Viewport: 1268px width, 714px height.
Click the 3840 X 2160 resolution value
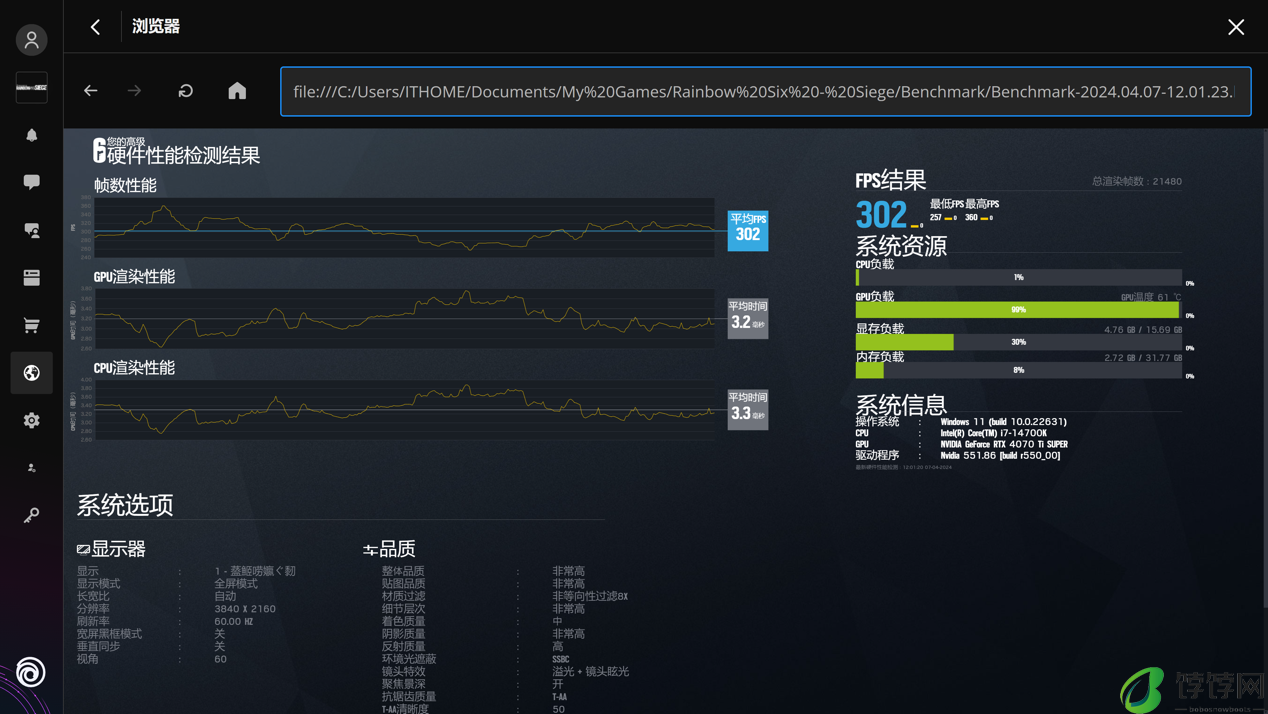click(x=245, y=609)
